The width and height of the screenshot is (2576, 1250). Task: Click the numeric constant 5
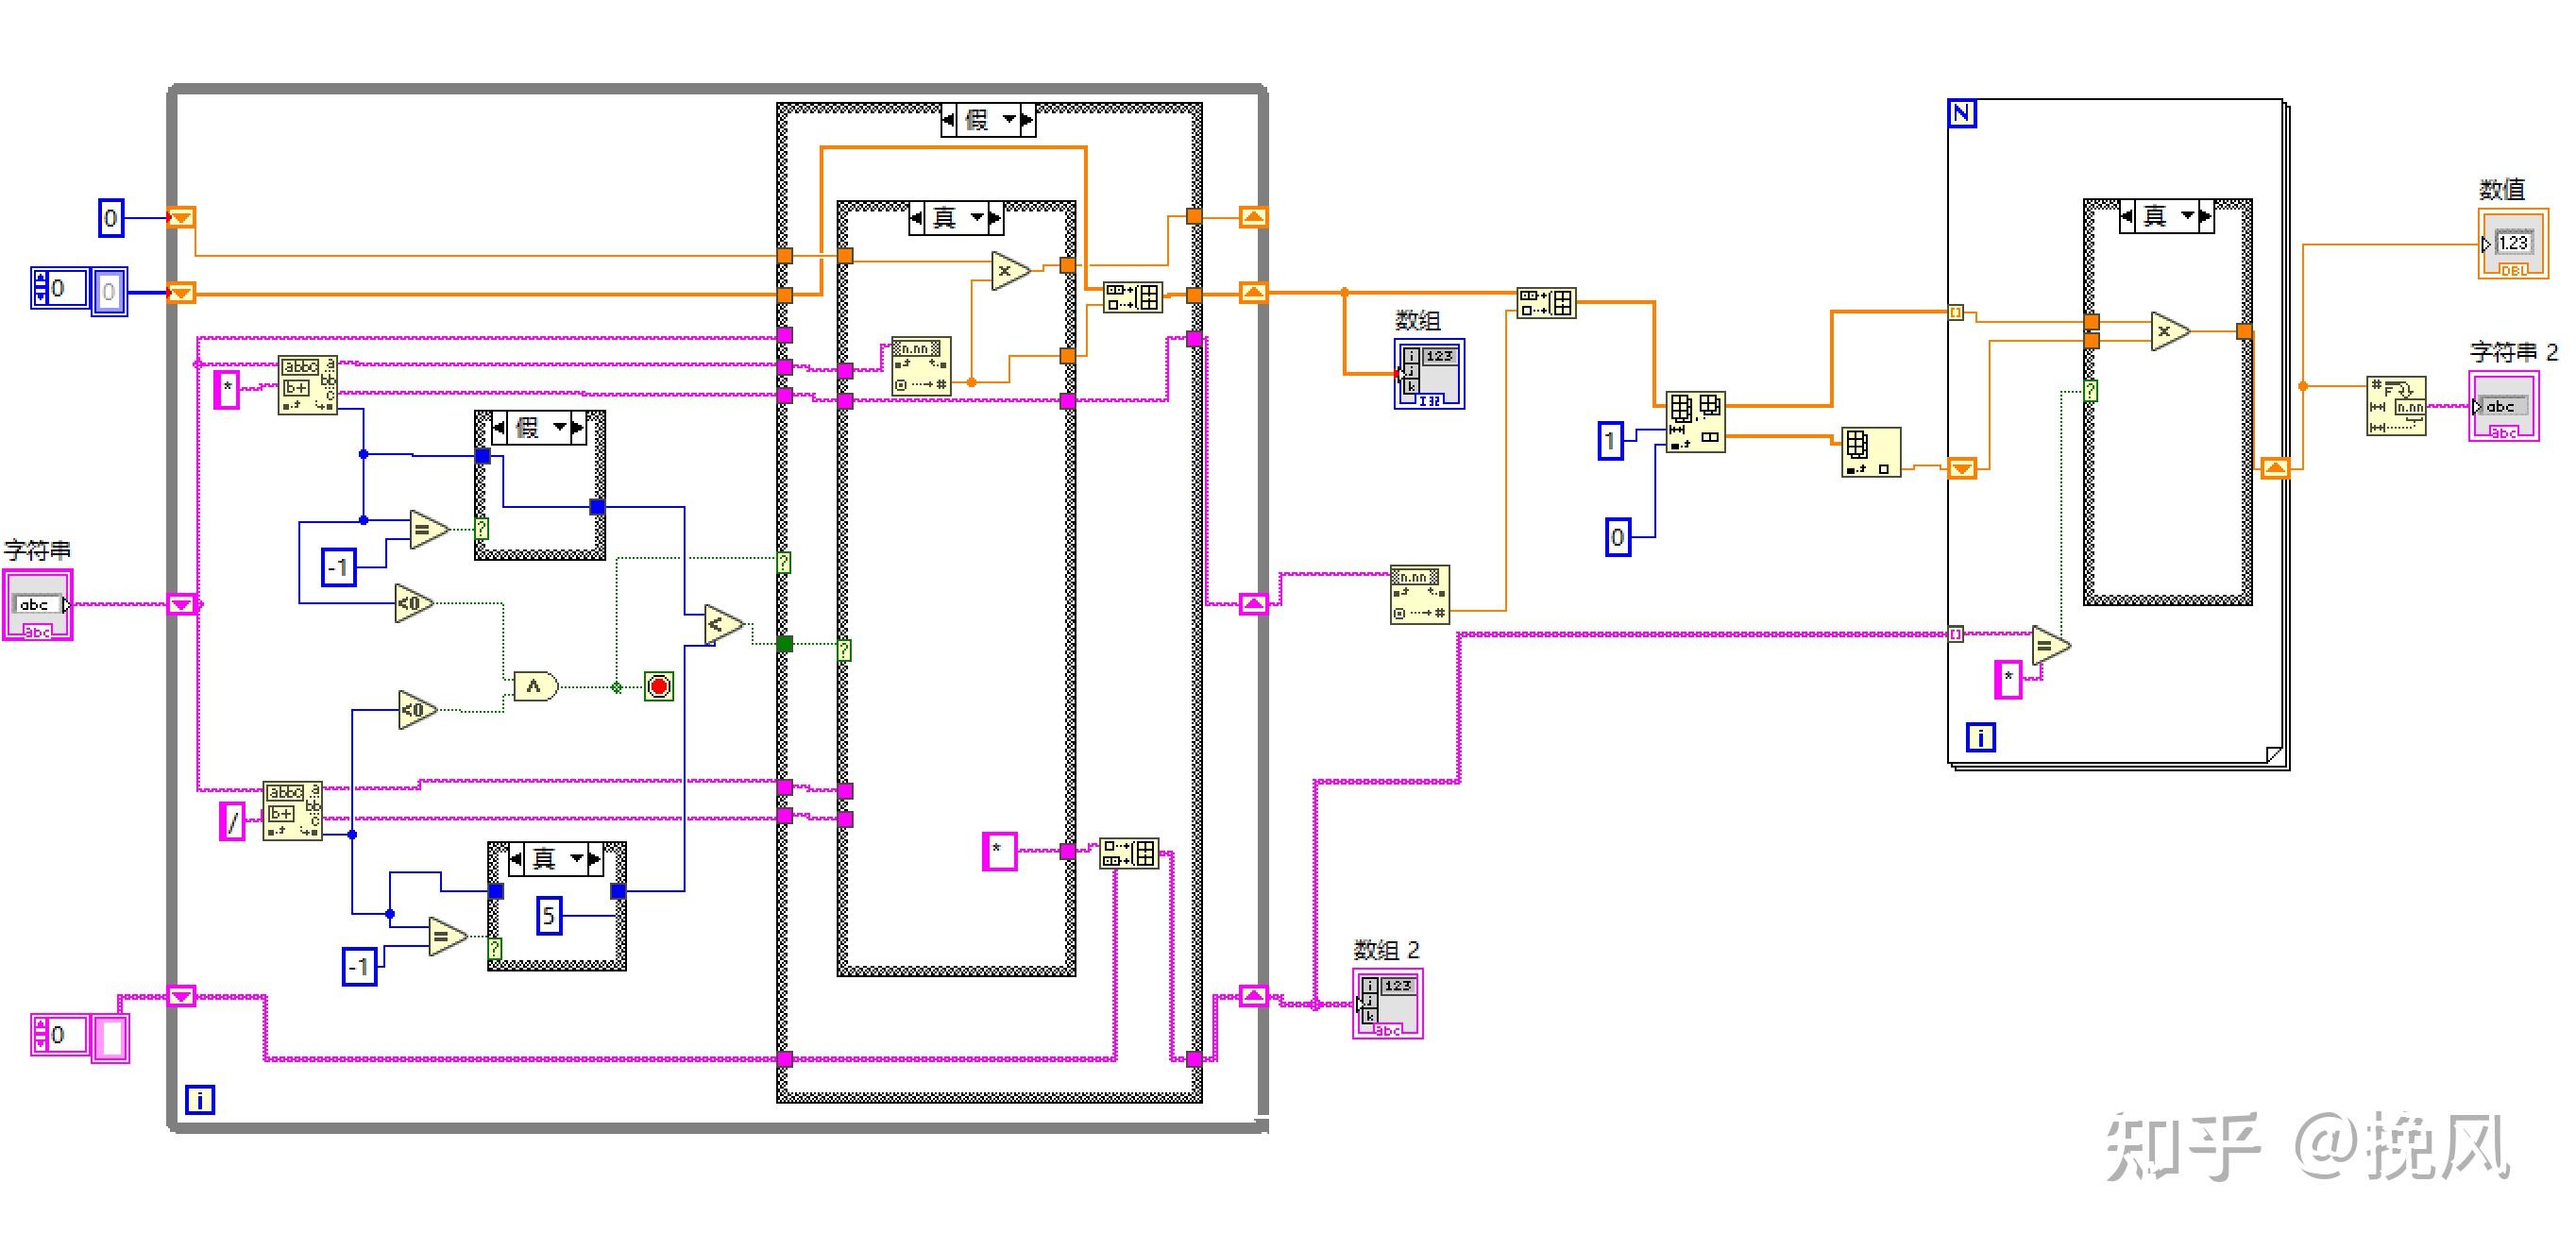(548, 915)
